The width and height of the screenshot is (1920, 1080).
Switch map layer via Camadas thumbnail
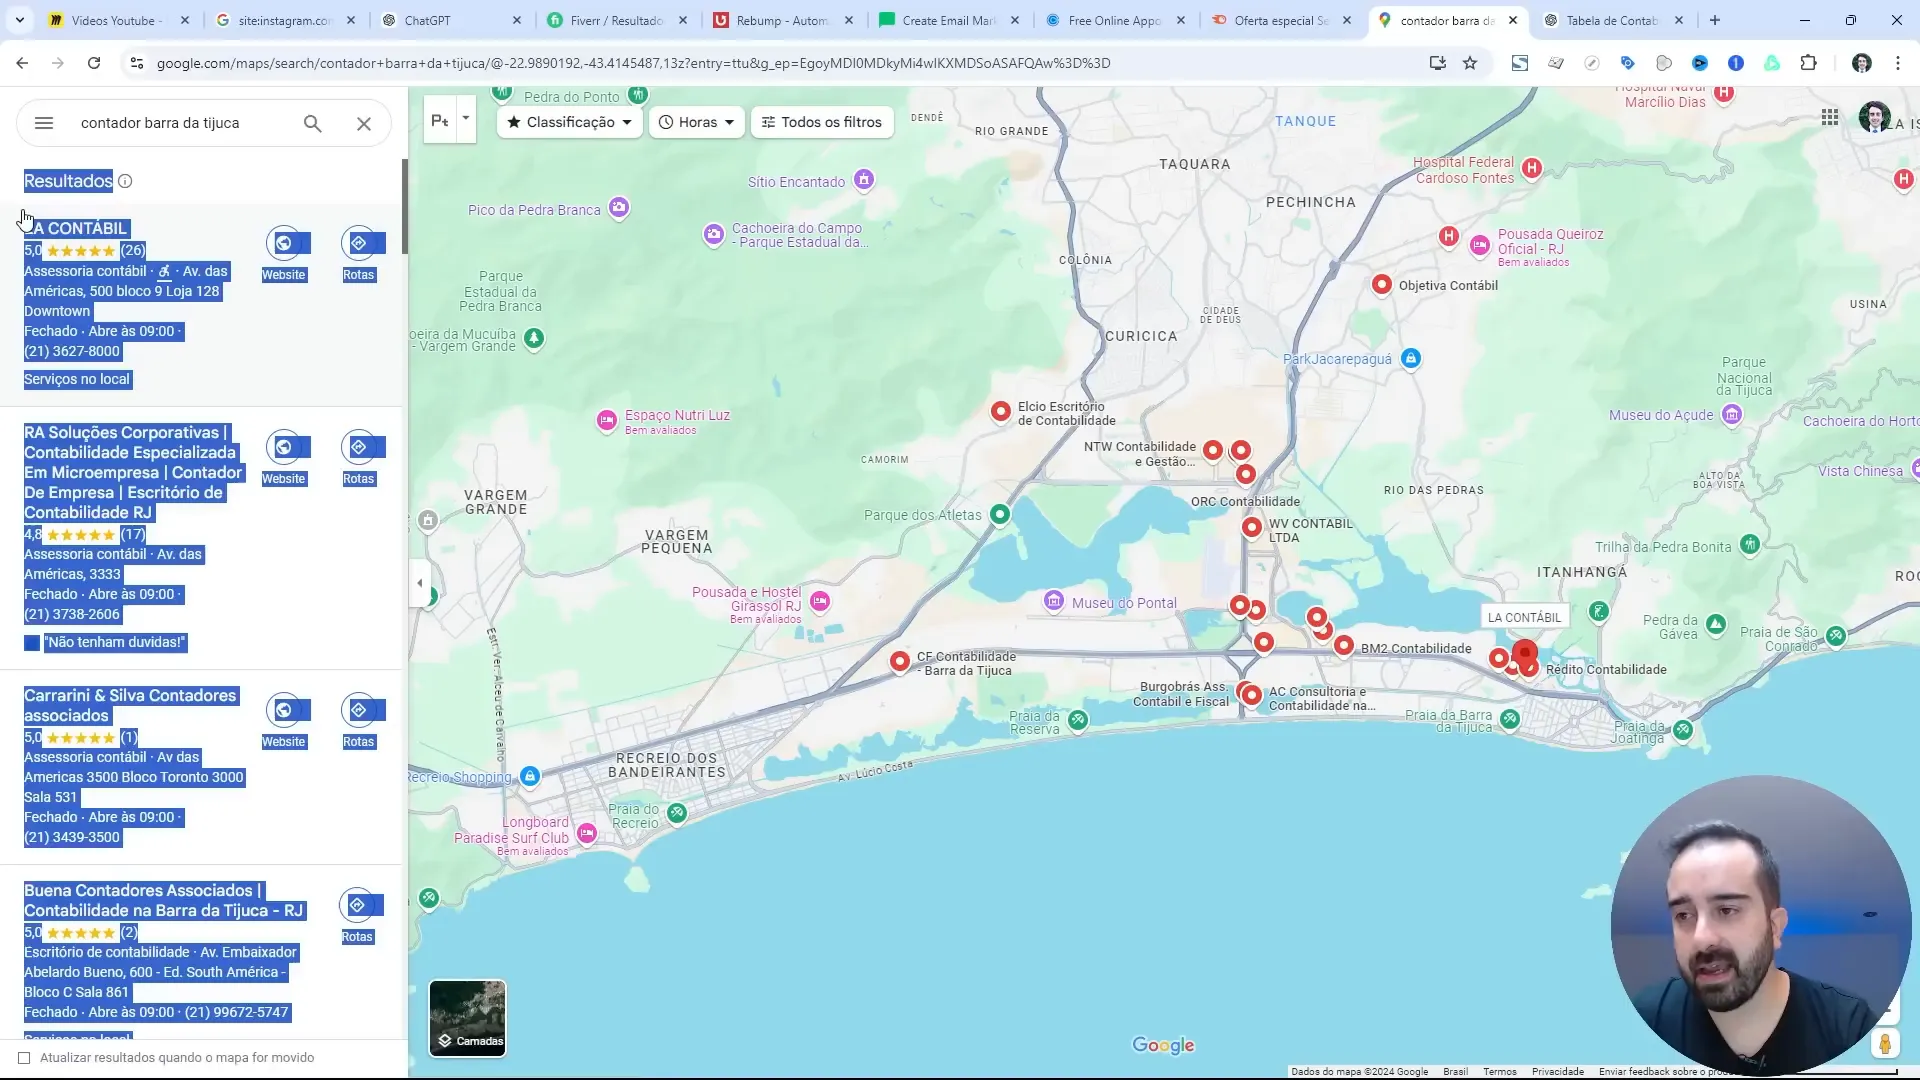467,1018
